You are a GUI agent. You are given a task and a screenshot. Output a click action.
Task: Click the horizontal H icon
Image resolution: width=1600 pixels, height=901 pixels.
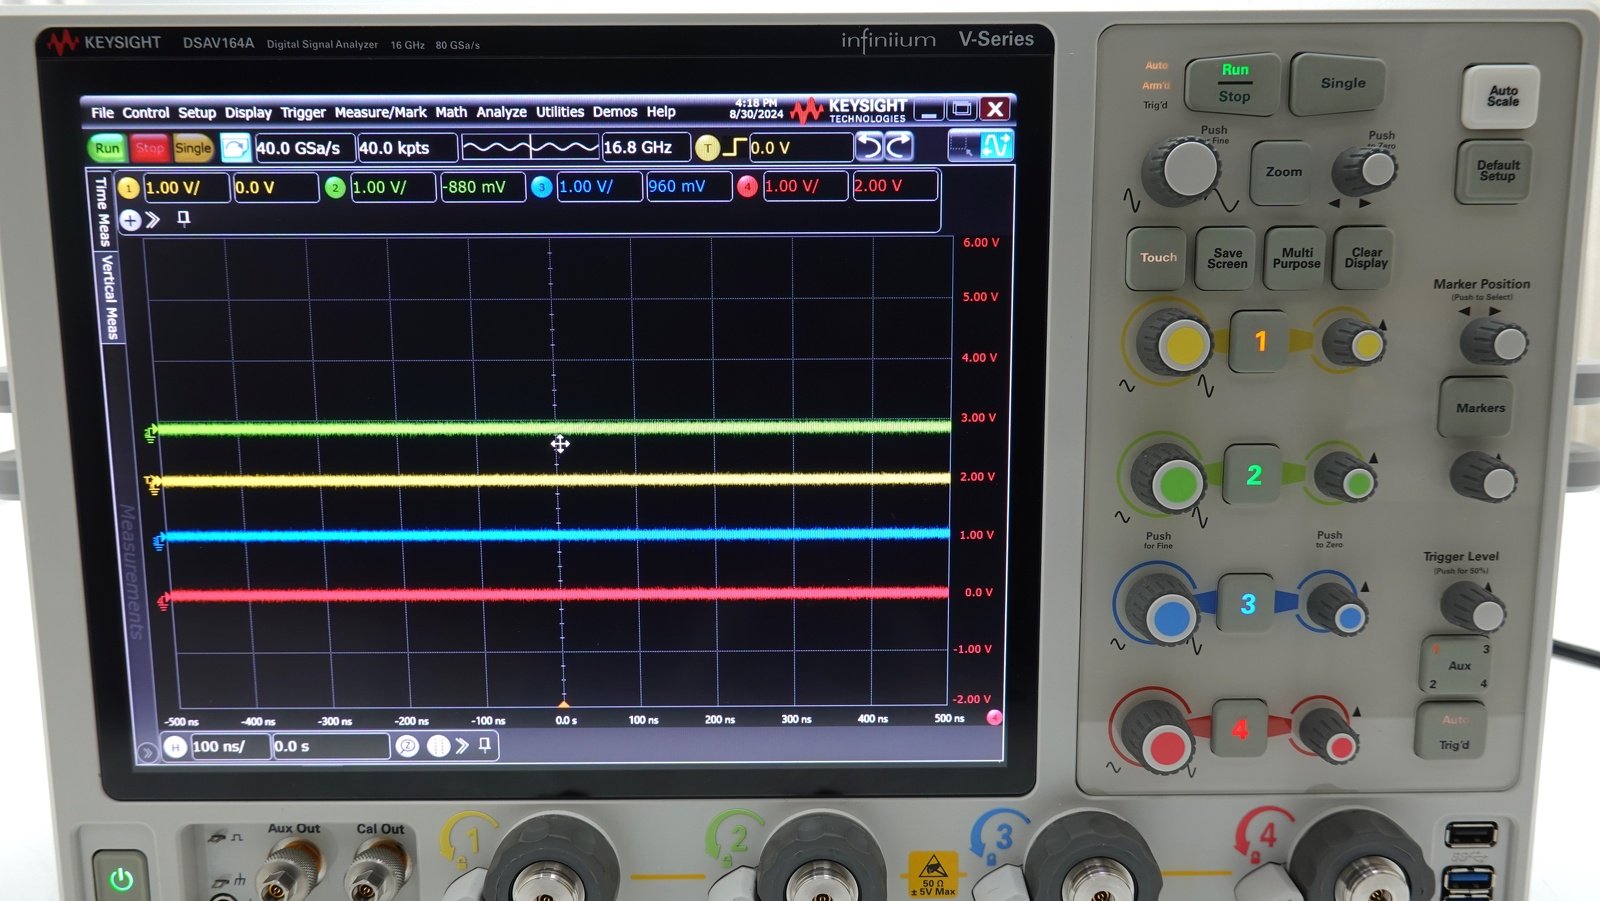pyautogui.click(x=175, y=746)
